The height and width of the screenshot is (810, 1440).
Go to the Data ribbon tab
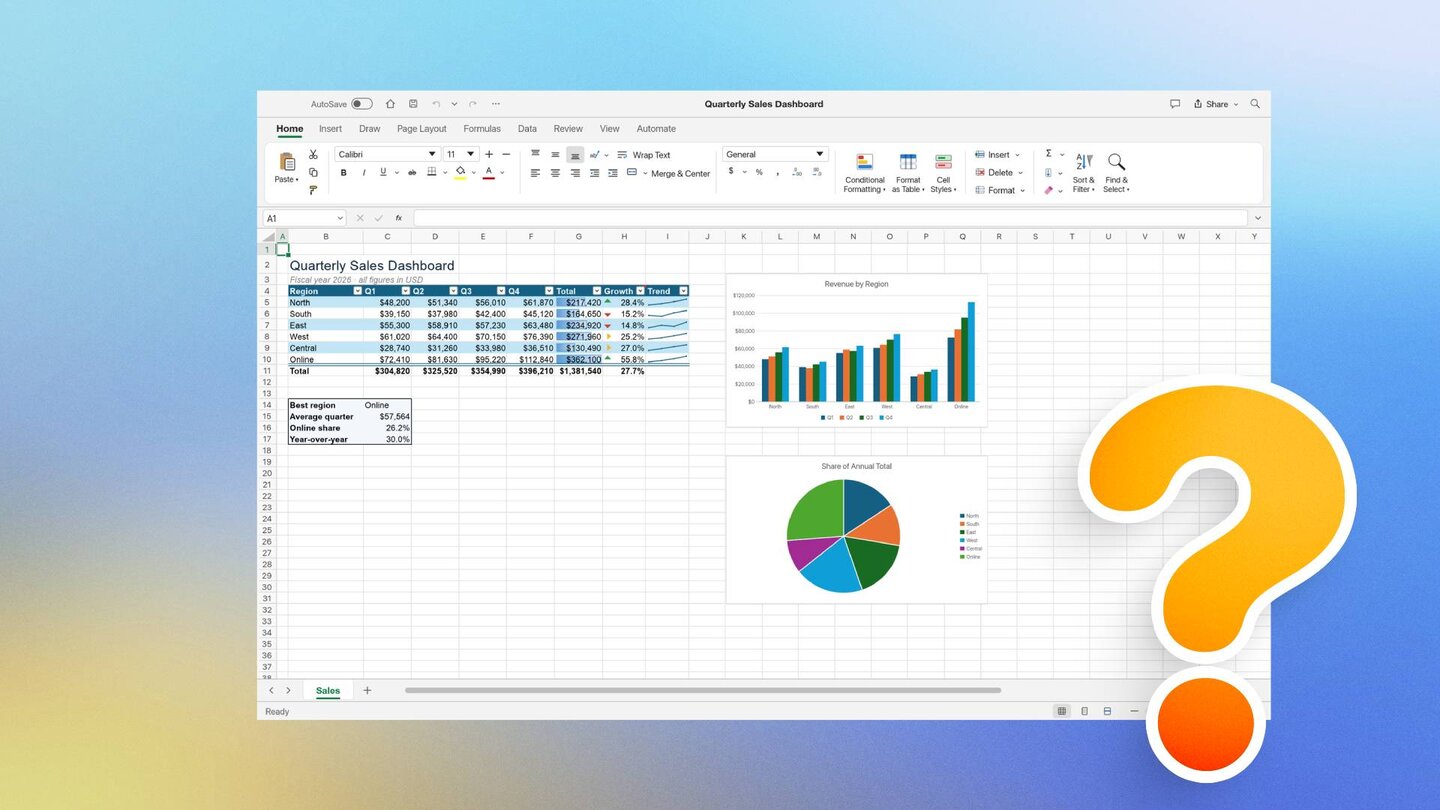pos(527,129)
